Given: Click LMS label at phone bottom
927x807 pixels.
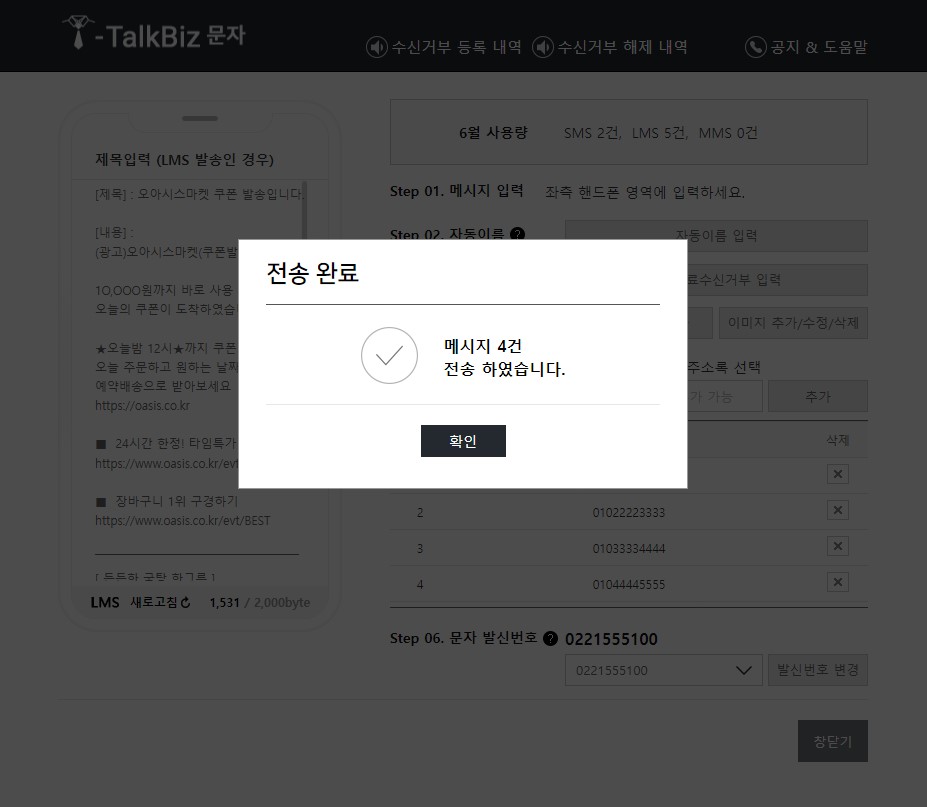Looking at the screenshot, I should tap(105, 602).
